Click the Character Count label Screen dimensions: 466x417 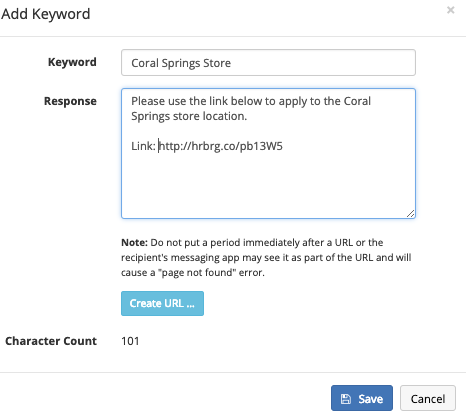(x=51, y=341)
